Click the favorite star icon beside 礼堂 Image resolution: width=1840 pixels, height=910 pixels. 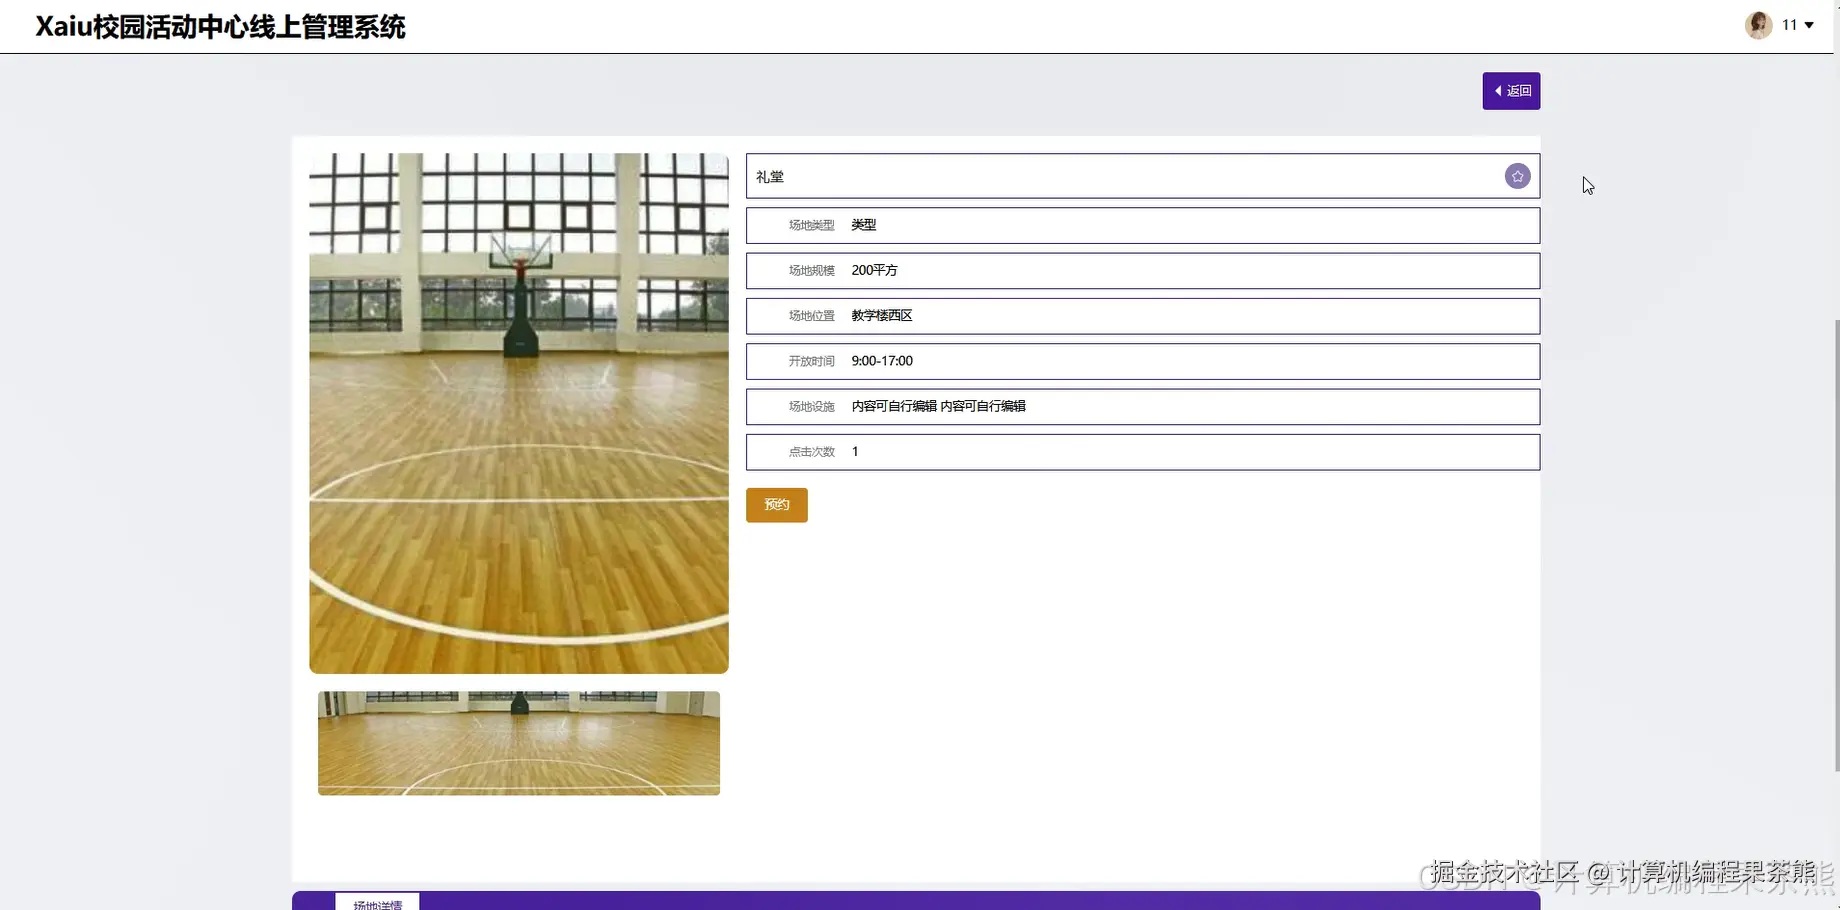point(1517,176)
